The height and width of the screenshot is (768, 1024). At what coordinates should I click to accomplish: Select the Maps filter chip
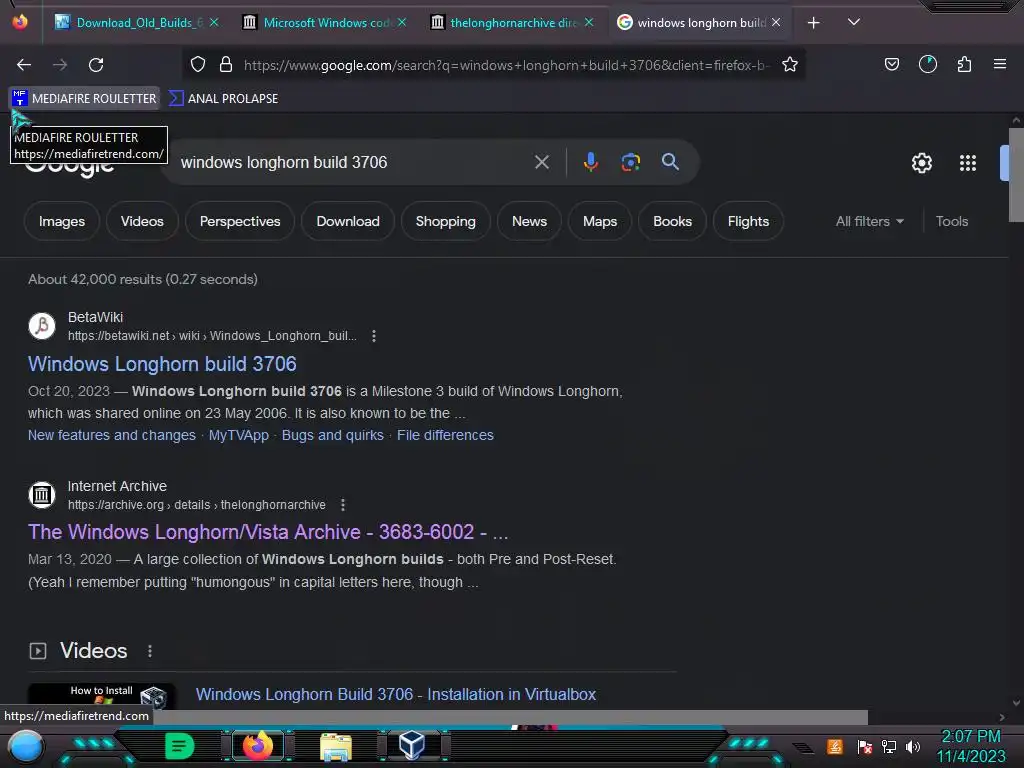tap(600, 221)
